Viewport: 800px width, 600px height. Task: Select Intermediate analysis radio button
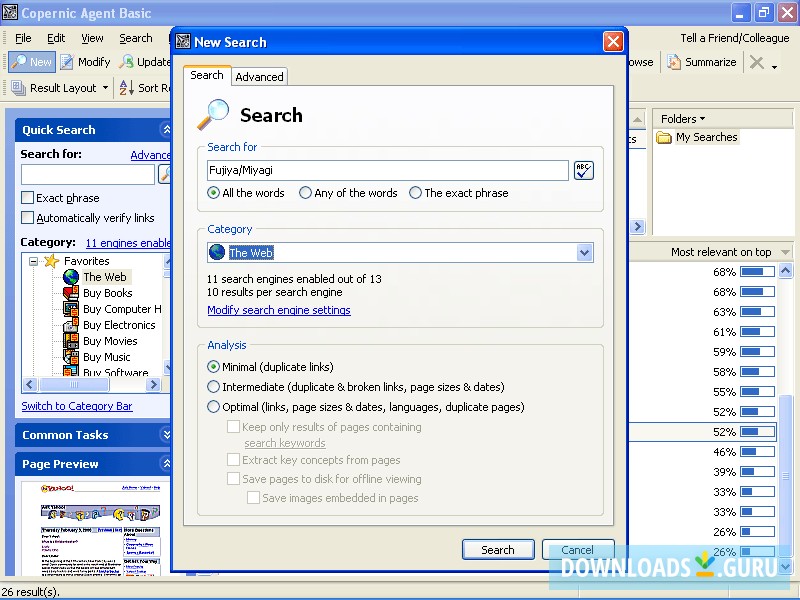[x=213, y=387]
